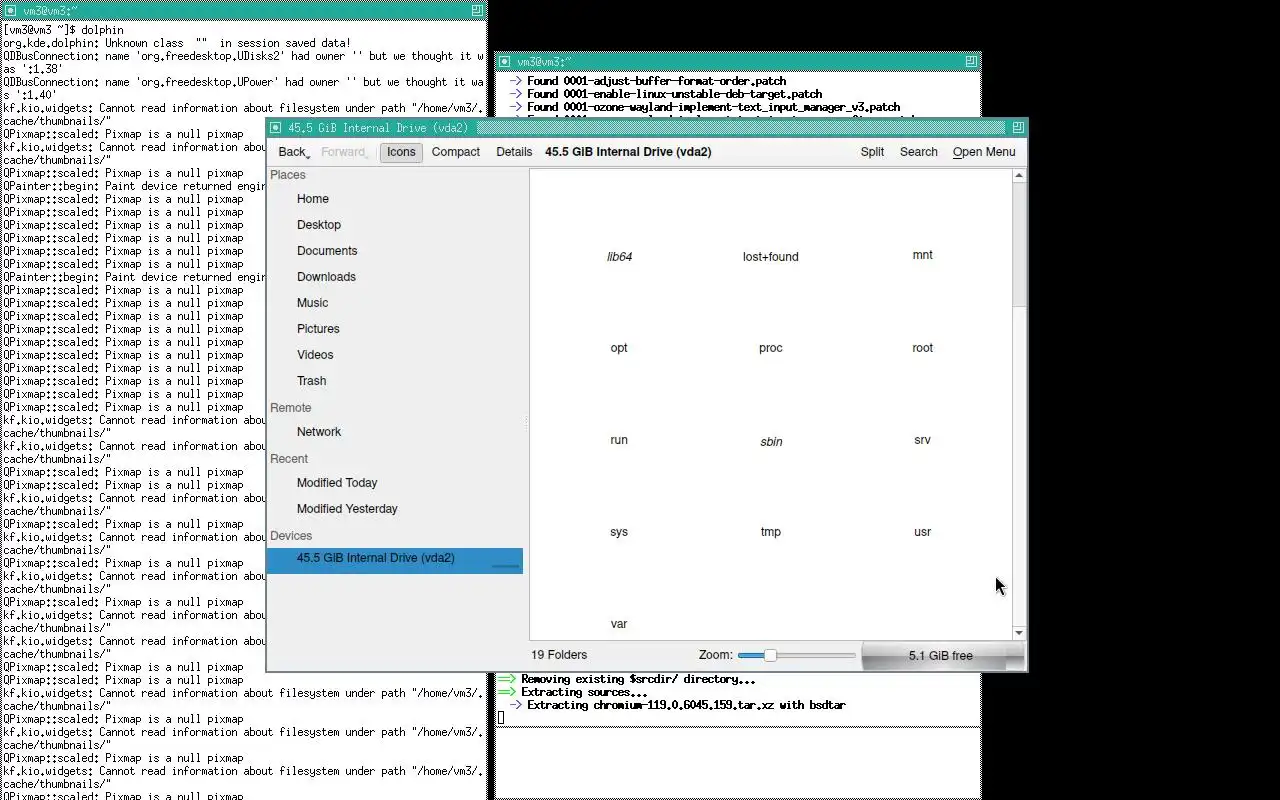Screen dimensions: 1280x800
Task: Select the lost+found folder
Action: [x=770, y=257]
